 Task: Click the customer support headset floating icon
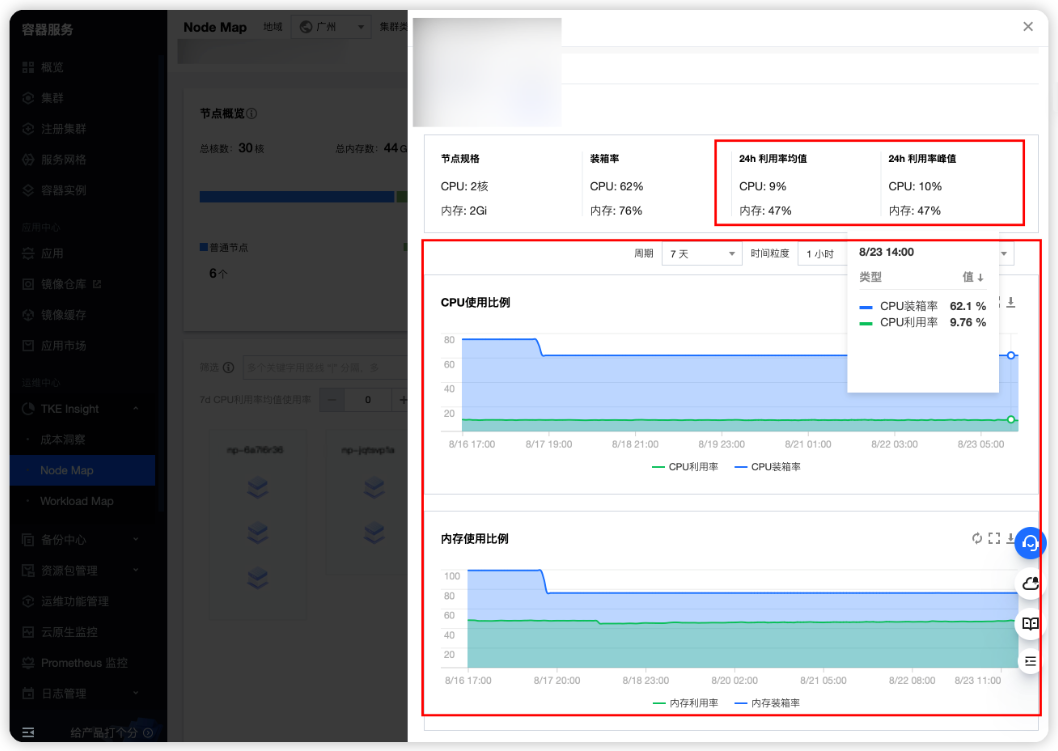1030,543
